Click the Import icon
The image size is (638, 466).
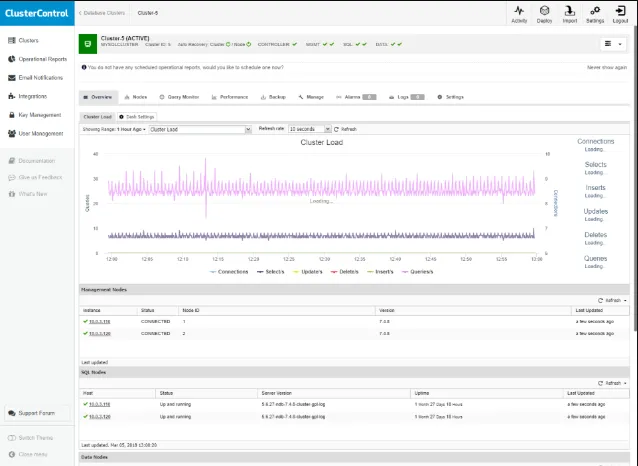pyautogui.click(x=570, y=14)
